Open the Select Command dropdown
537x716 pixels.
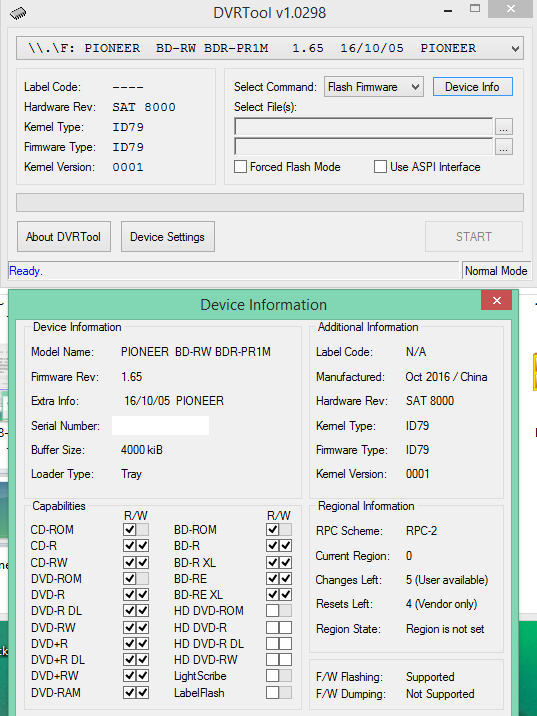[x=374, y=87]
